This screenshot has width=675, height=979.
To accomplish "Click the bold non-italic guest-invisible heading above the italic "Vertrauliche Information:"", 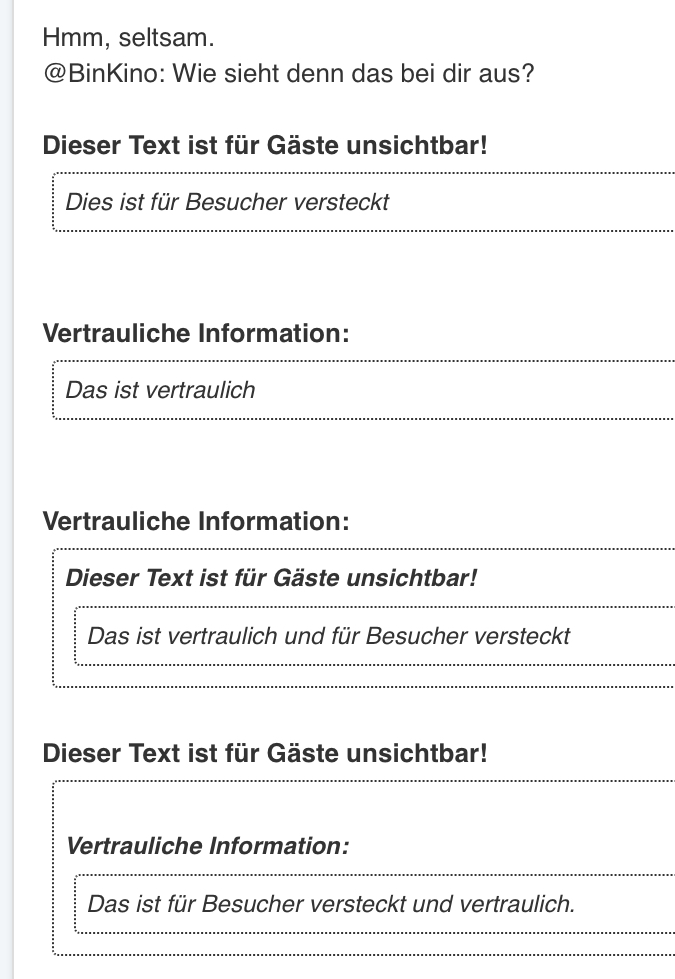I will (x=265, y=753).
